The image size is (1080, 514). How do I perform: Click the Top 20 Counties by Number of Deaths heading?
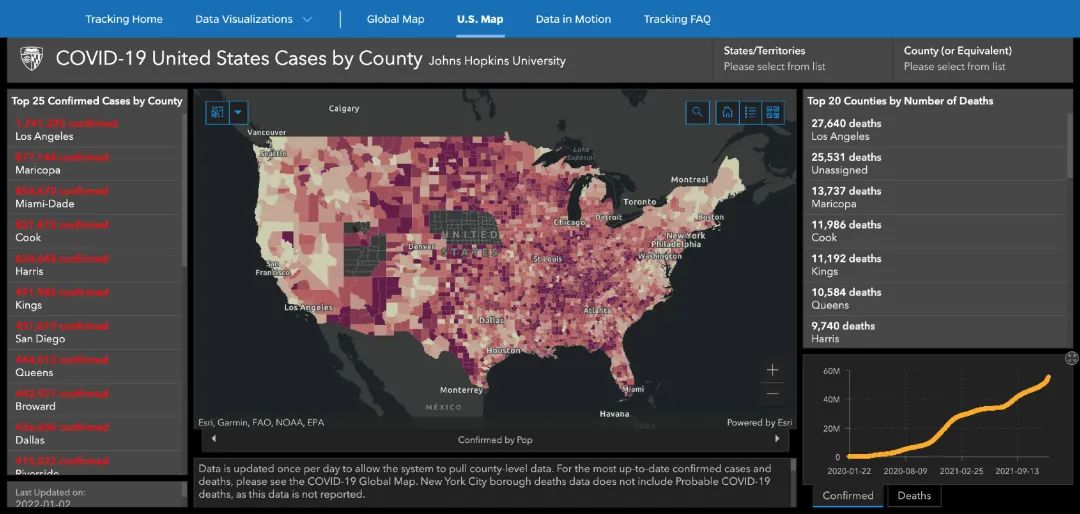(x=900, y=101)
